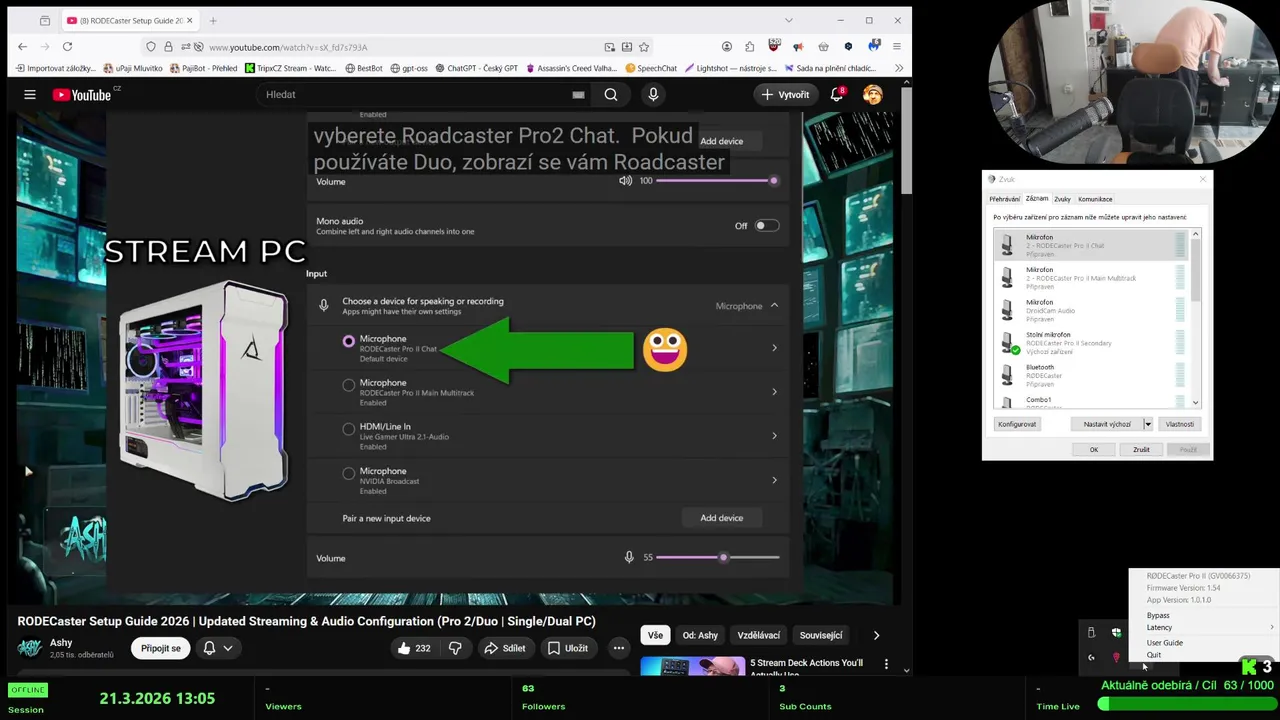Open the SpeechChat bookmark
Screen dimensions: 1280x720
[x=651, y=68]
